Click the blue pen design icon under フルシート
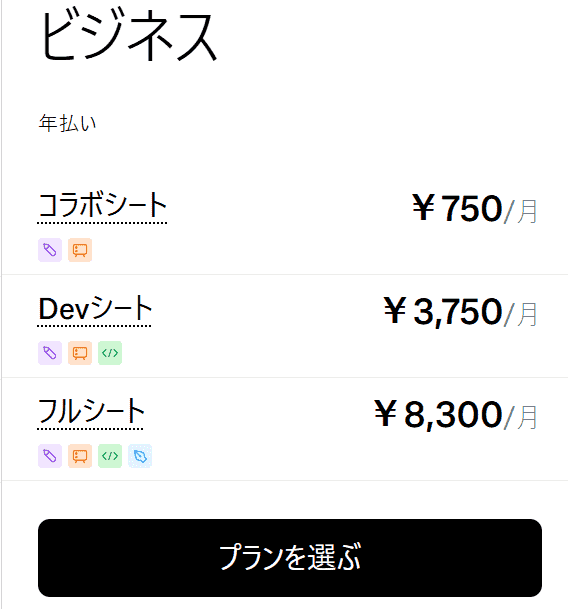Image resolution: width=568 pixels, height=609 pixels. click(x=140, y=456)
